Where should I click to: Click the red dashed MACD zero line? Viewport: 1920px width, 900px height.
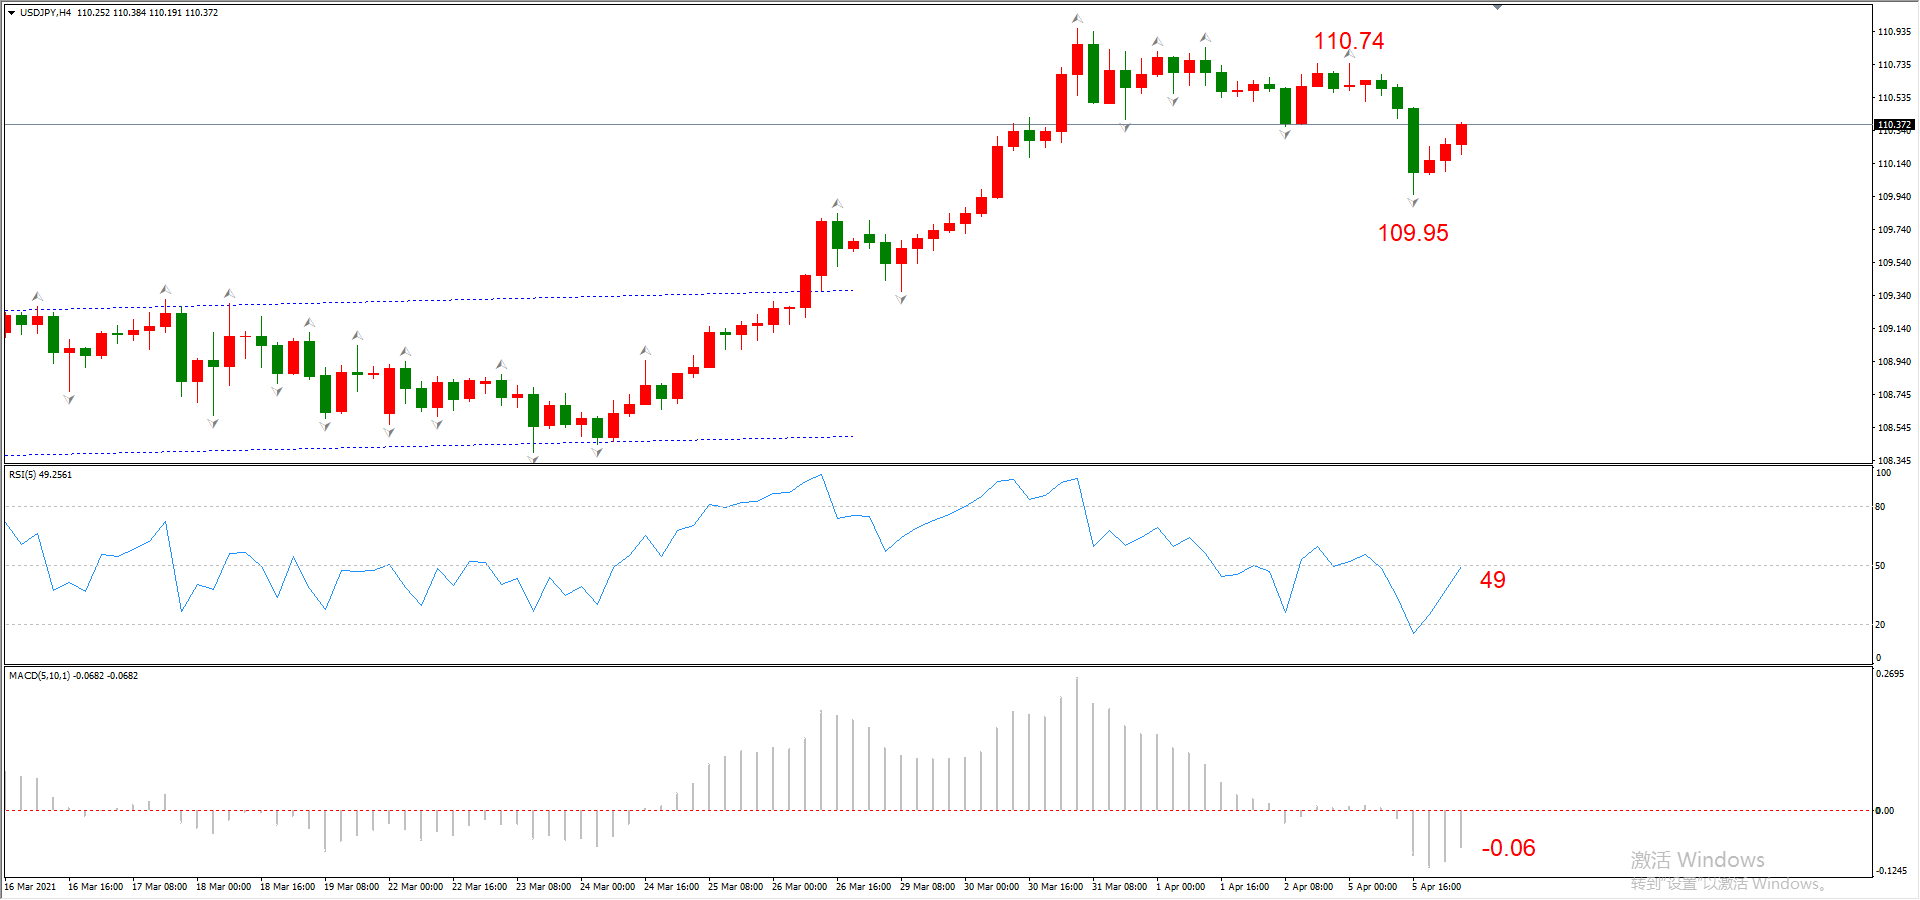click(x=938, y=811)
